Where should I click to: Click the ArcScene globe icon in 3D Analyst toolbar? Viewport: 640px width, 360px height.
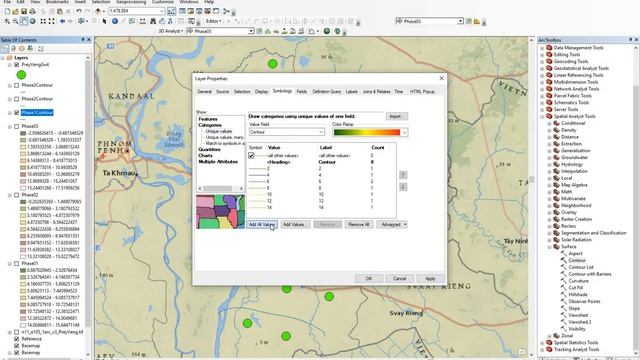pos(327,31)
